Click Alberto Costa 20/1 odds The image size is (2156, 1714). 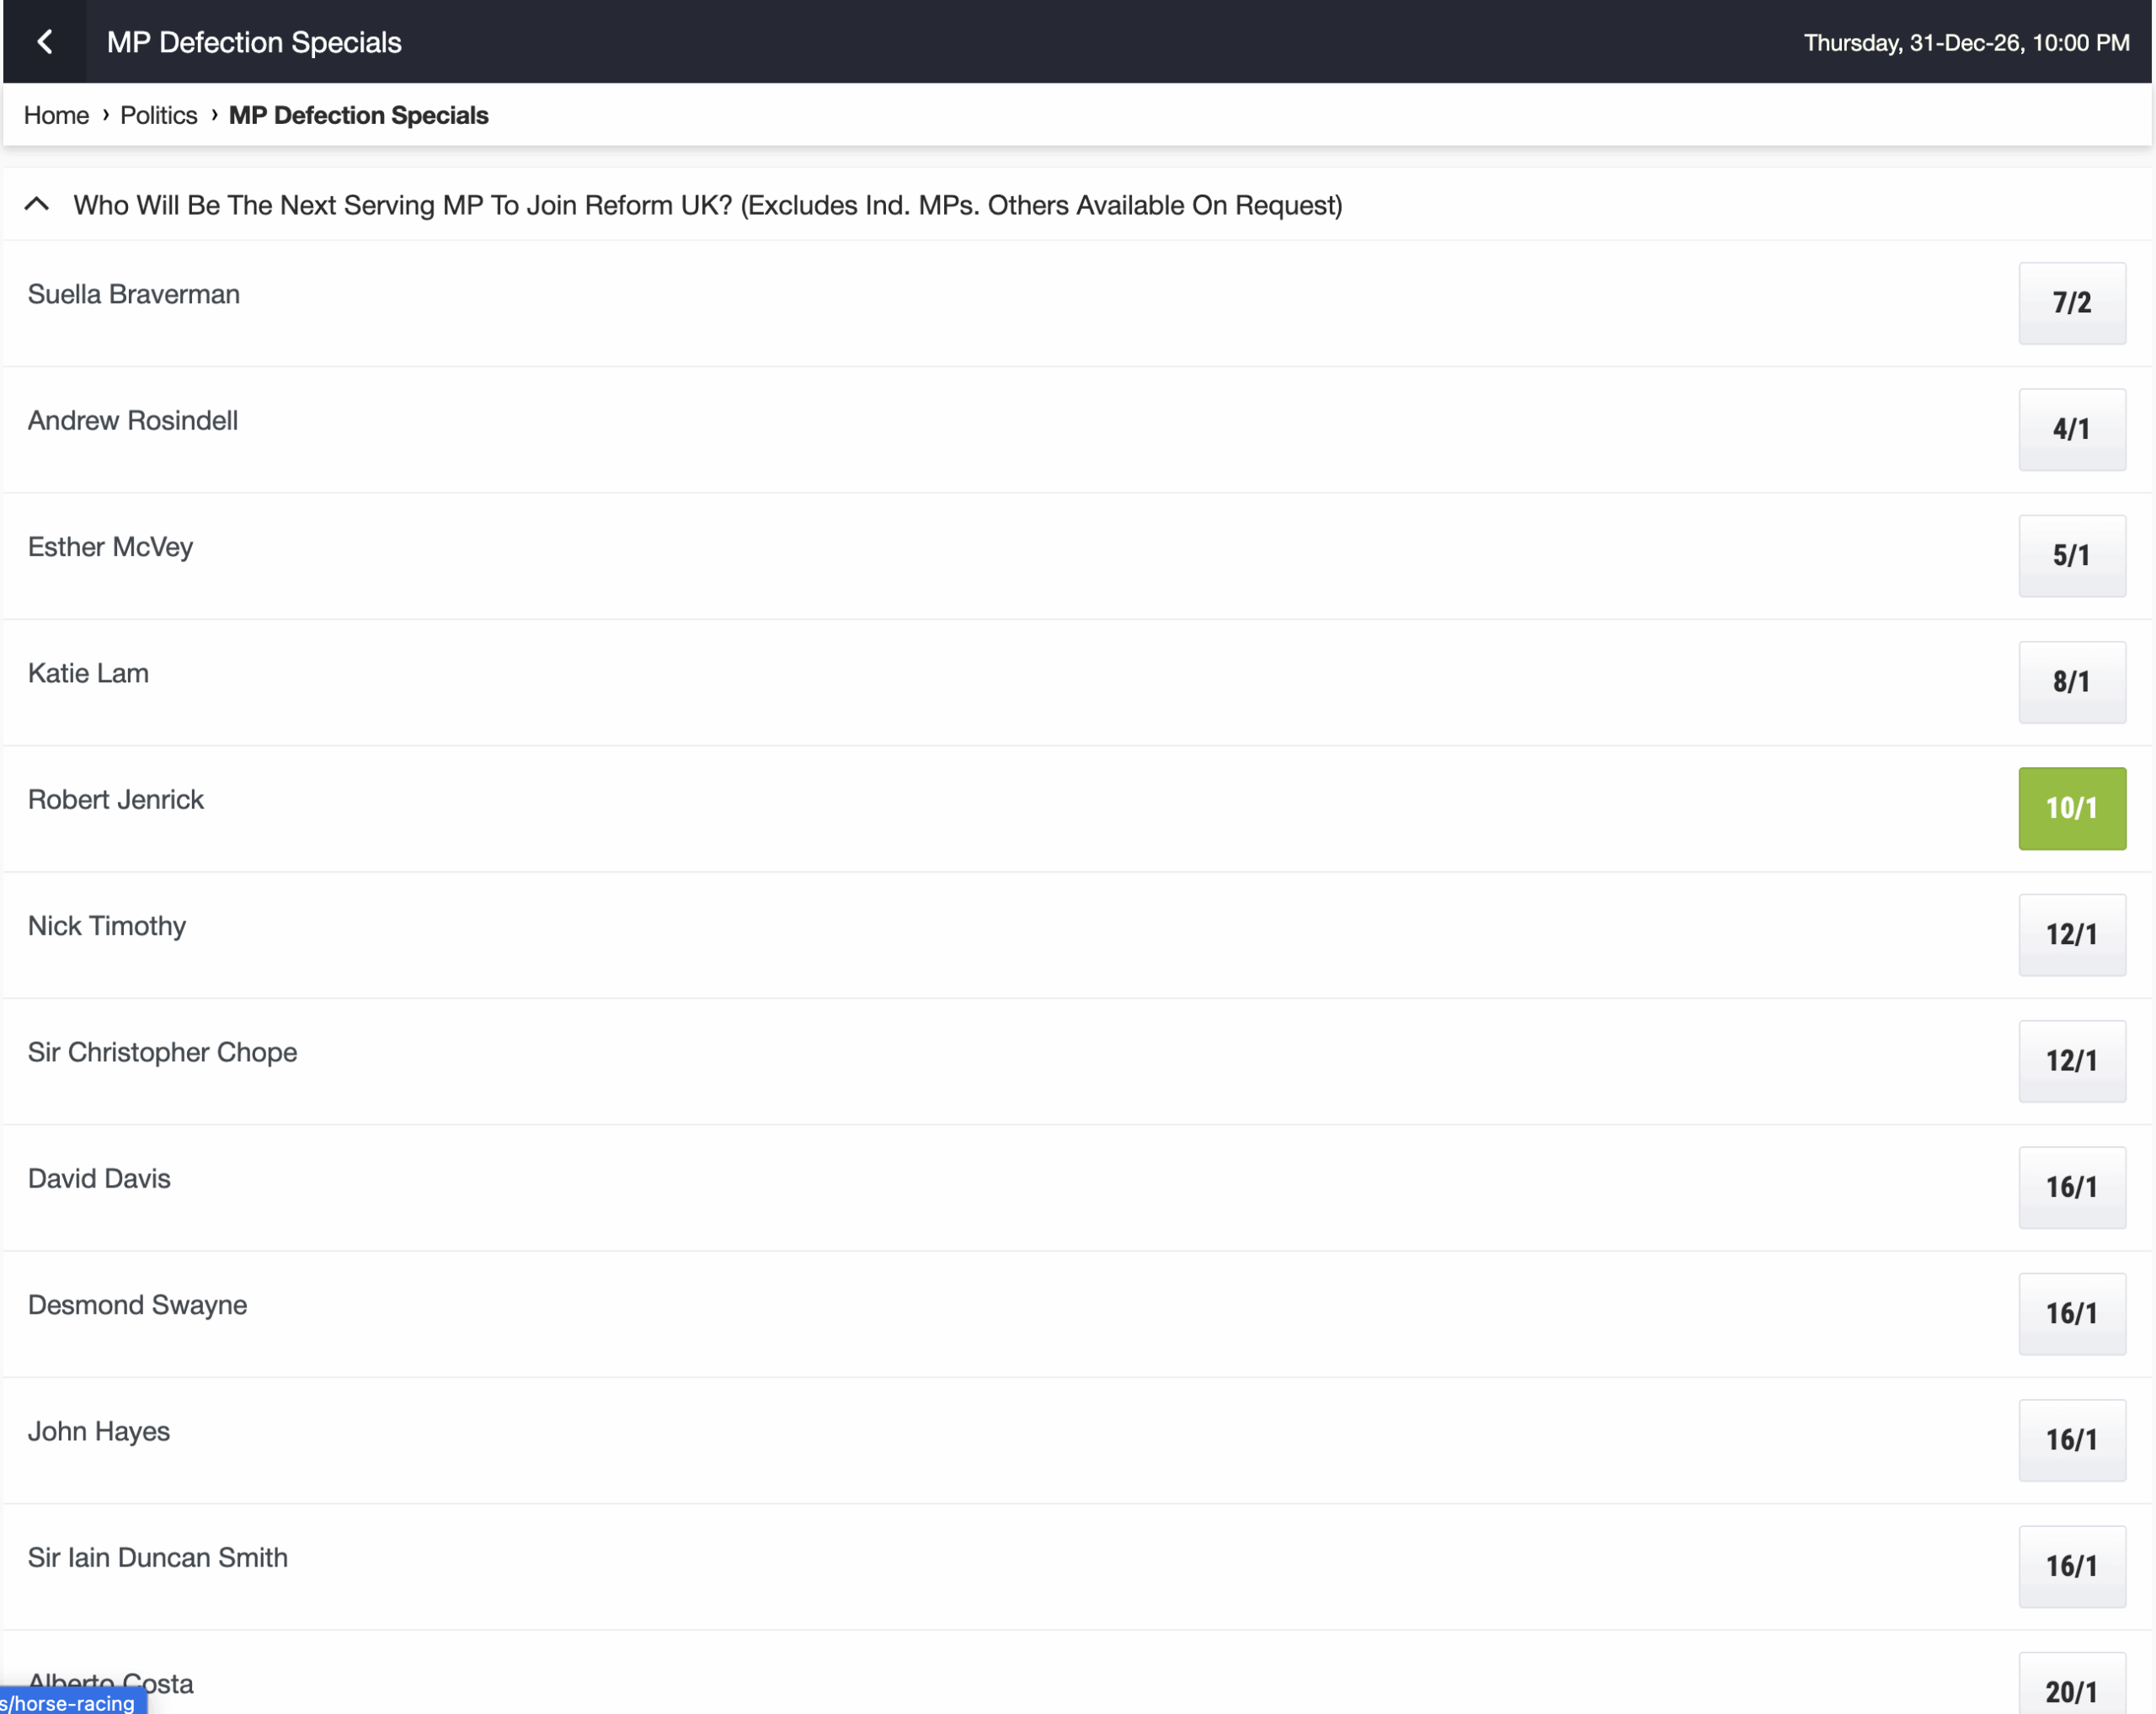point(2071,1690)
